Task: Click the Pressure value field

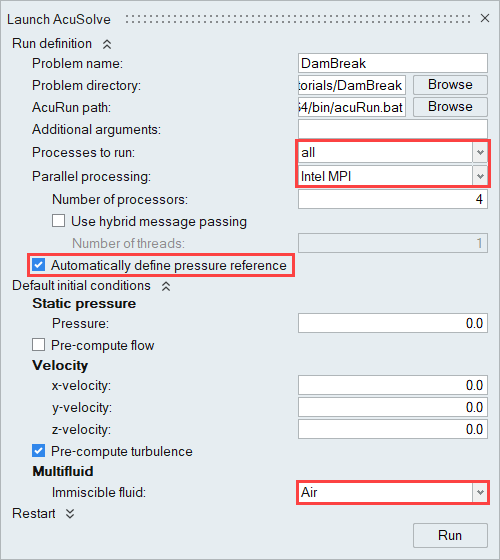Action: tap(392, 323)
